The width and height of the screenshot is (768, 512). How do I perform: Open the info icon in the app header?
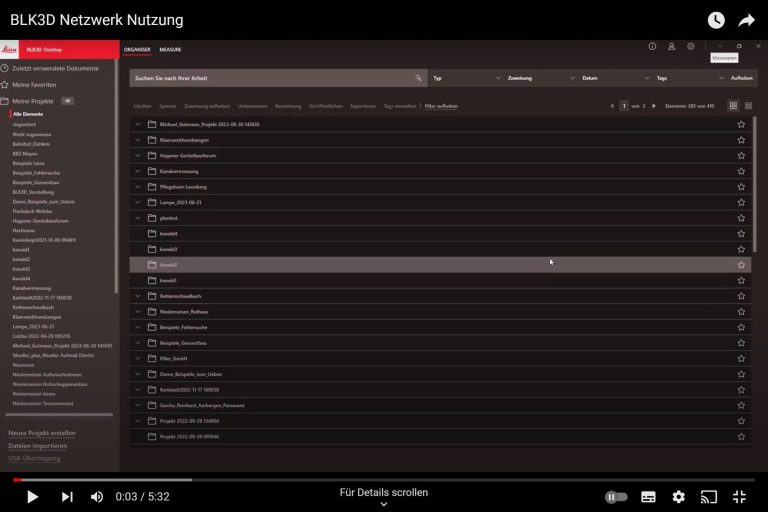click(652, 46)
